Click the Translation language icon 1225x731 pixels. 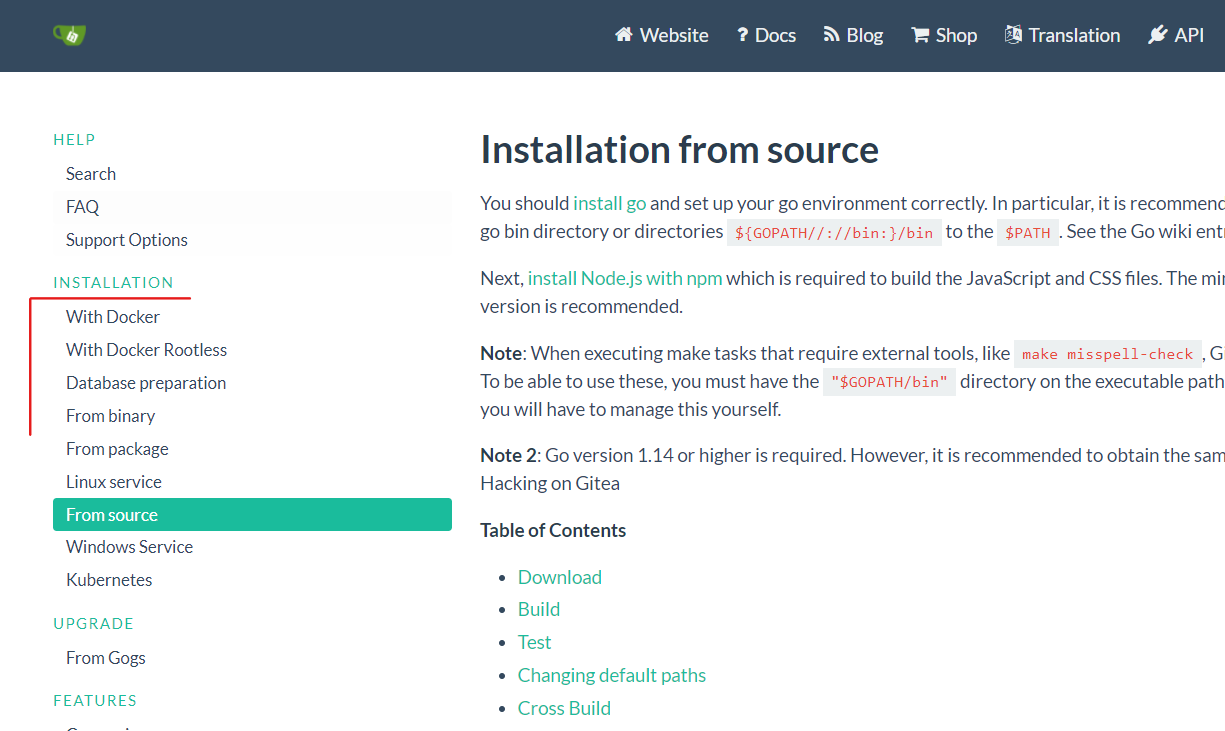click(1013, 35)
